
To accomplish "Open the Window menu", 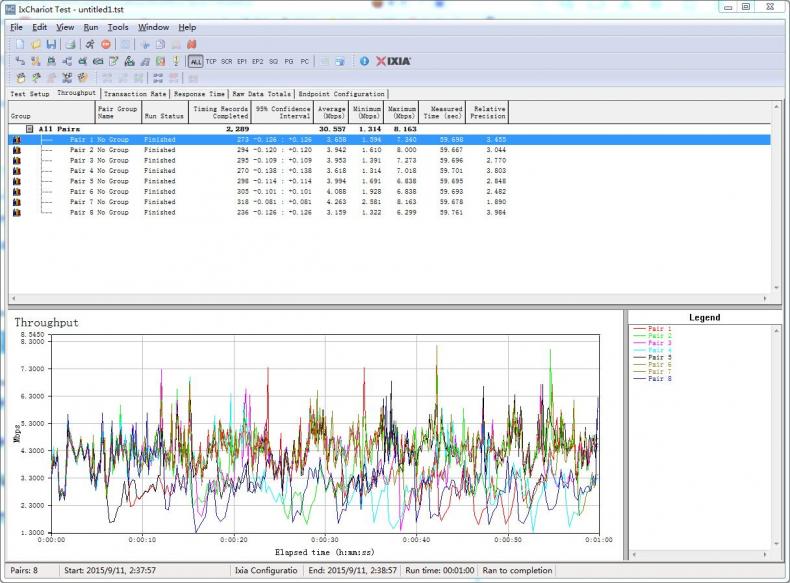I will click(153, 27).
